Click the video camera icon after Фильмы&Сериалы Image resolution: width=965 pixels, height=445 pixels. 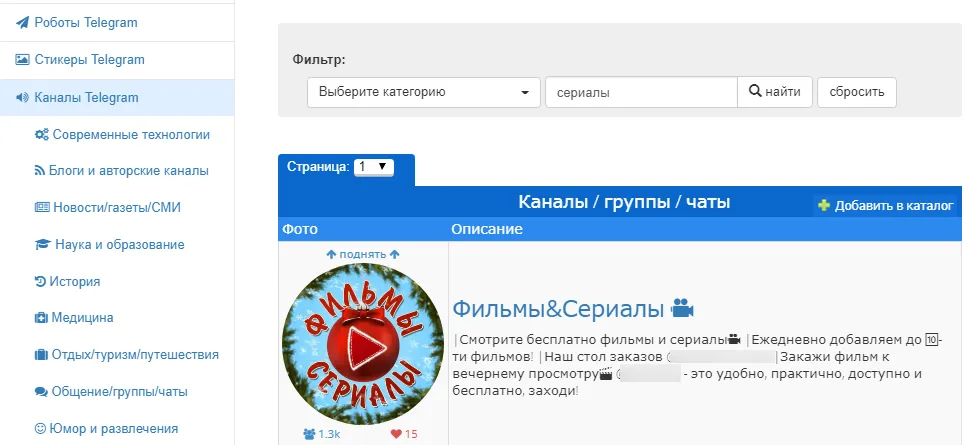[x=682, y=307]
